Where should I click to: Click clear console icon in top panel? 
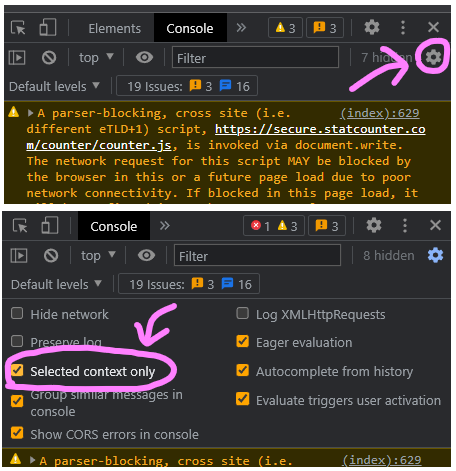click(x=49, y=58)
